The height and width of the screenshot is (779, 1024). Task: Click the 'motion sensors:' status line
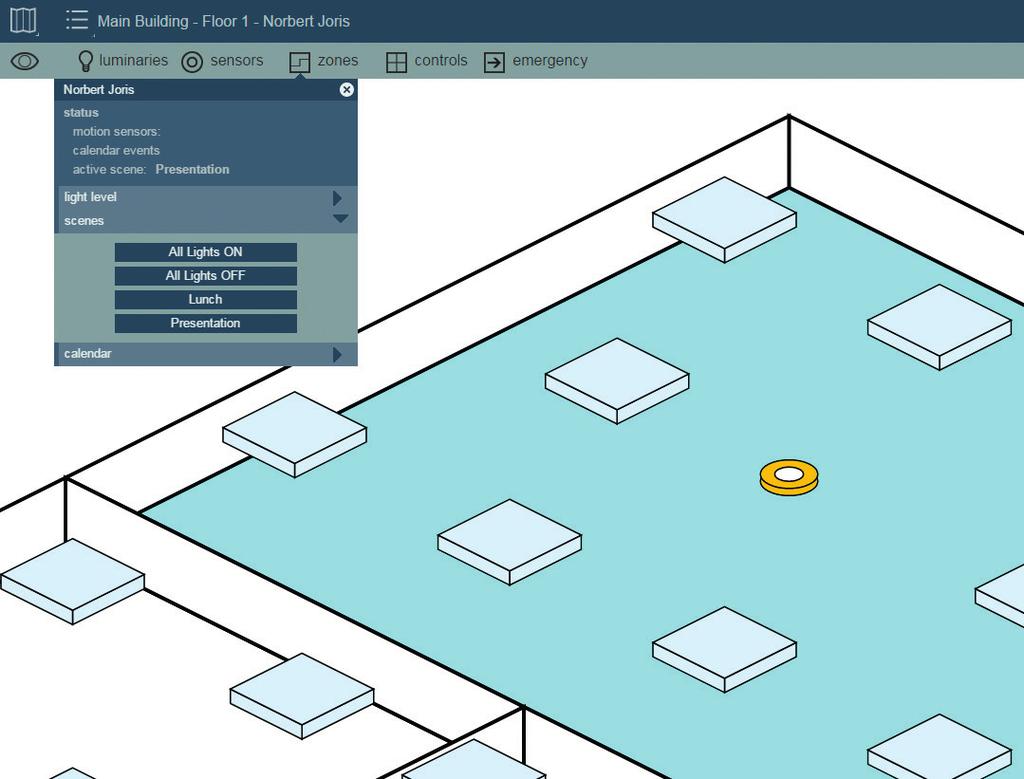pyautogui.click(x=116, y=131)
